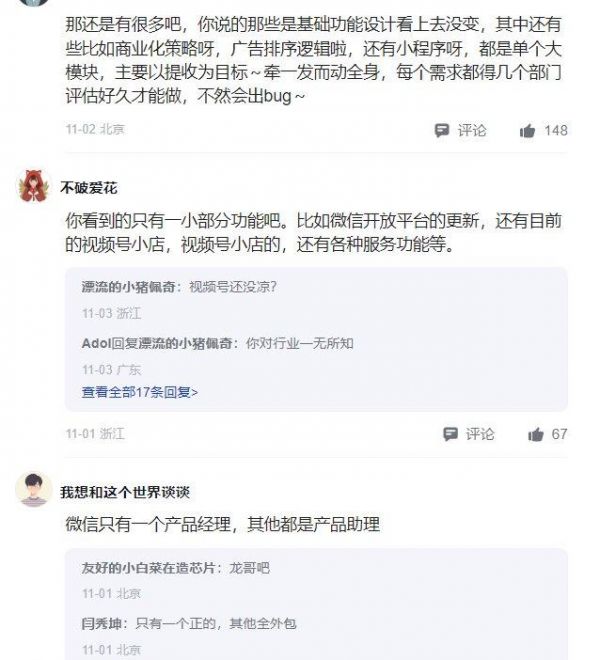Image resolution: width=600 pixels, height=660 pixels.
Task: Click the 148 like count
Action: [x=555, y=131]
